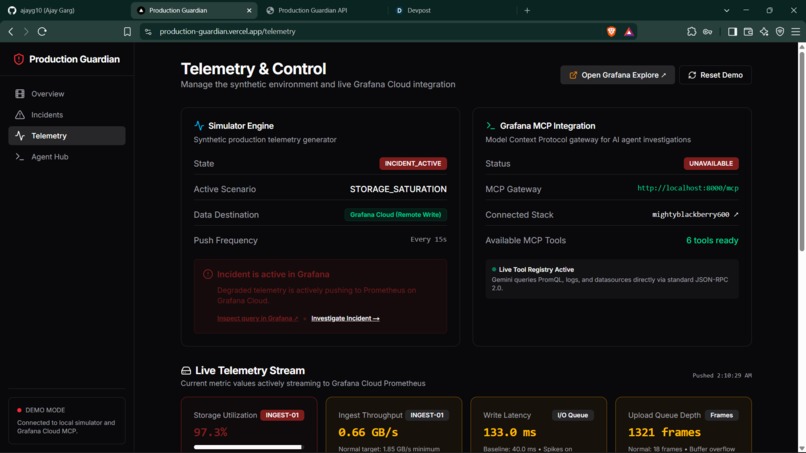Viewport: 806px width, 453px height.
Task: Click the Telemetry pulse icon in sidebar
Action: coord(20,136)
